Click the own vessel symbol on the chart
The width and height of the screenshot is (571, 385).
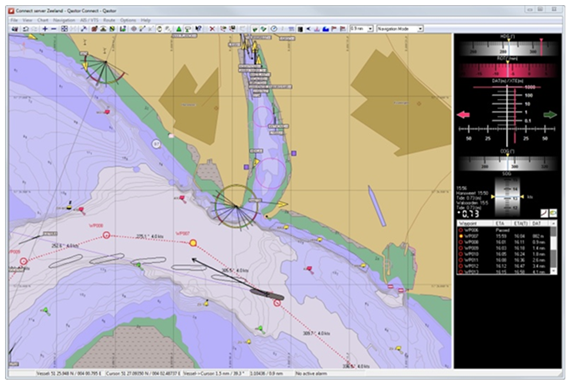tap(267, 294)
